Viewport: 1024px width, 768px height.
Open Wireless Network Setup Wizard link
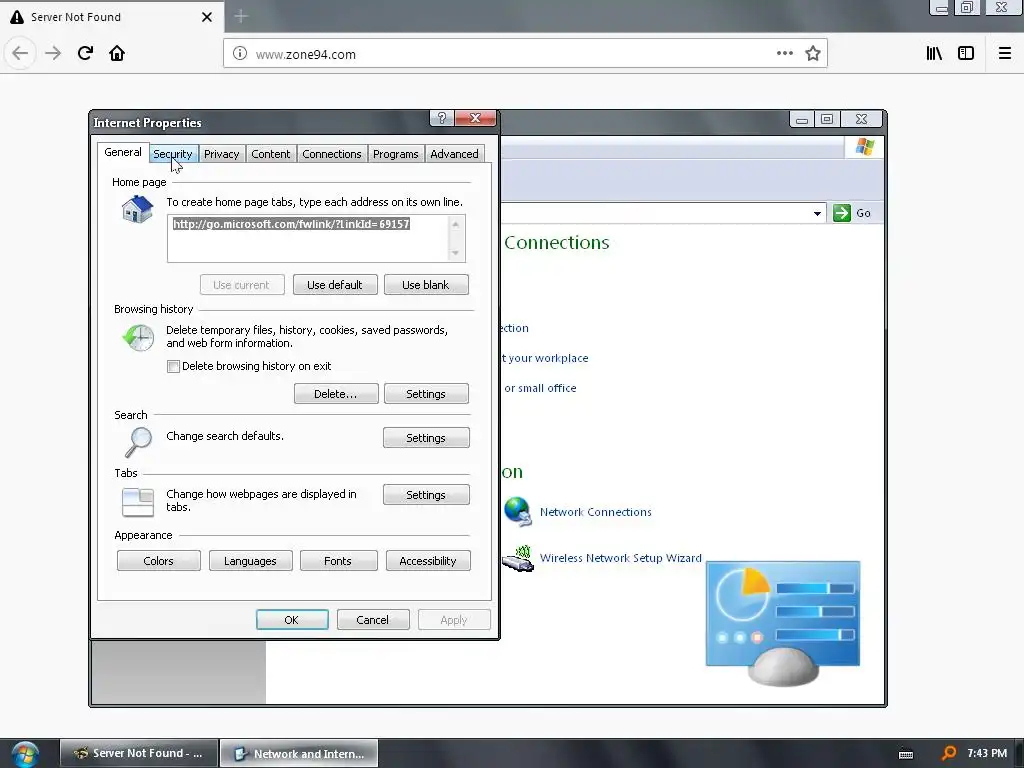620,558
